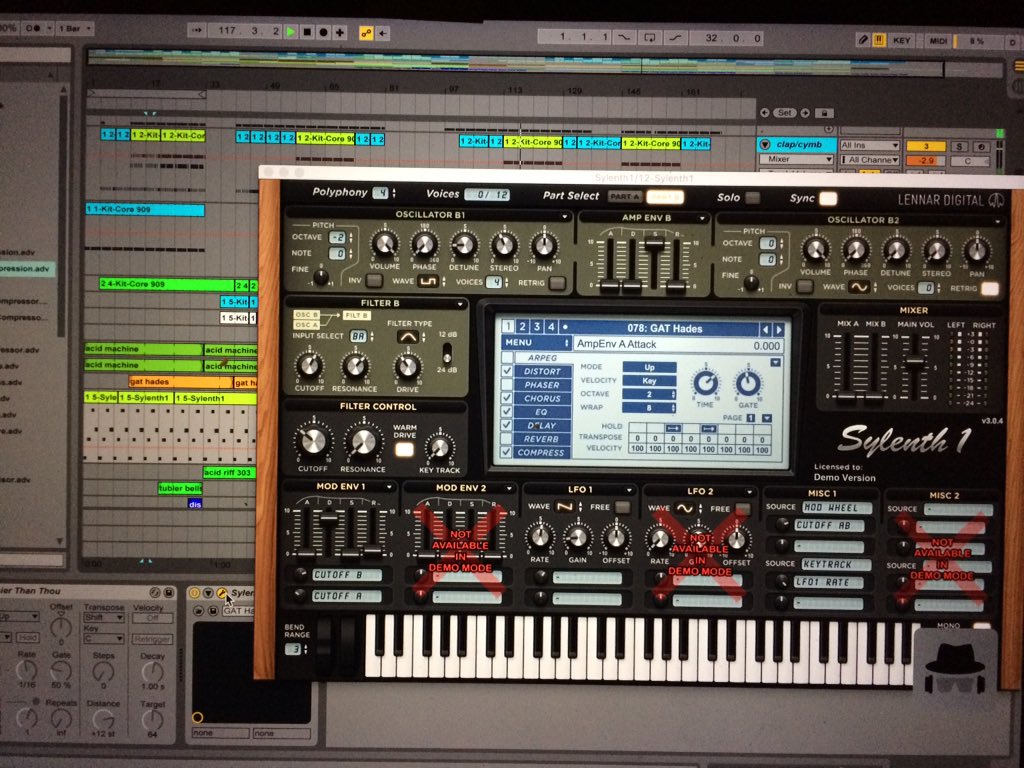Select preset bank 2 in Sylenth display
Screen dimensions: 1024x768
[522, 326]
